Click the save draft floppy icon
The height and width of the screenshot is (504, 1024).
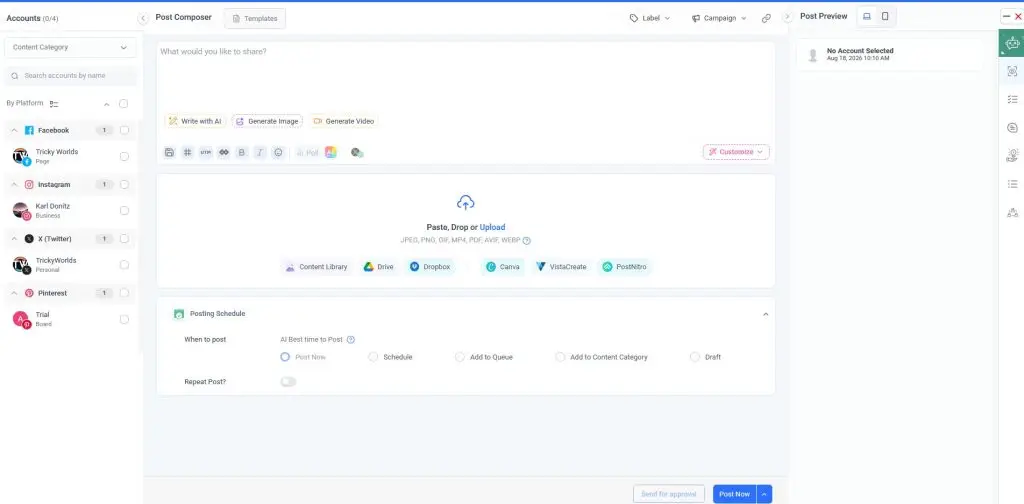pos(169,152)
